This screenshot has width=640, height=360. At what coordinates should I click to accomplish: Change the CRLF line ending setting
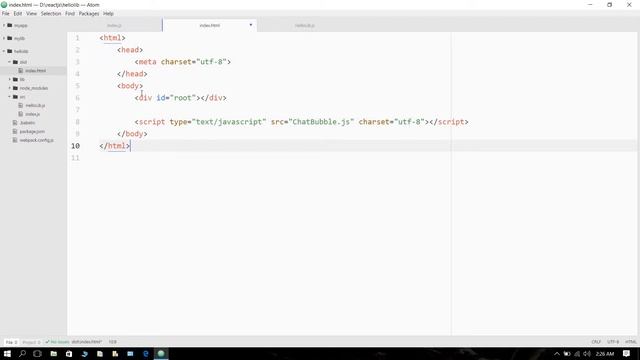596,342
